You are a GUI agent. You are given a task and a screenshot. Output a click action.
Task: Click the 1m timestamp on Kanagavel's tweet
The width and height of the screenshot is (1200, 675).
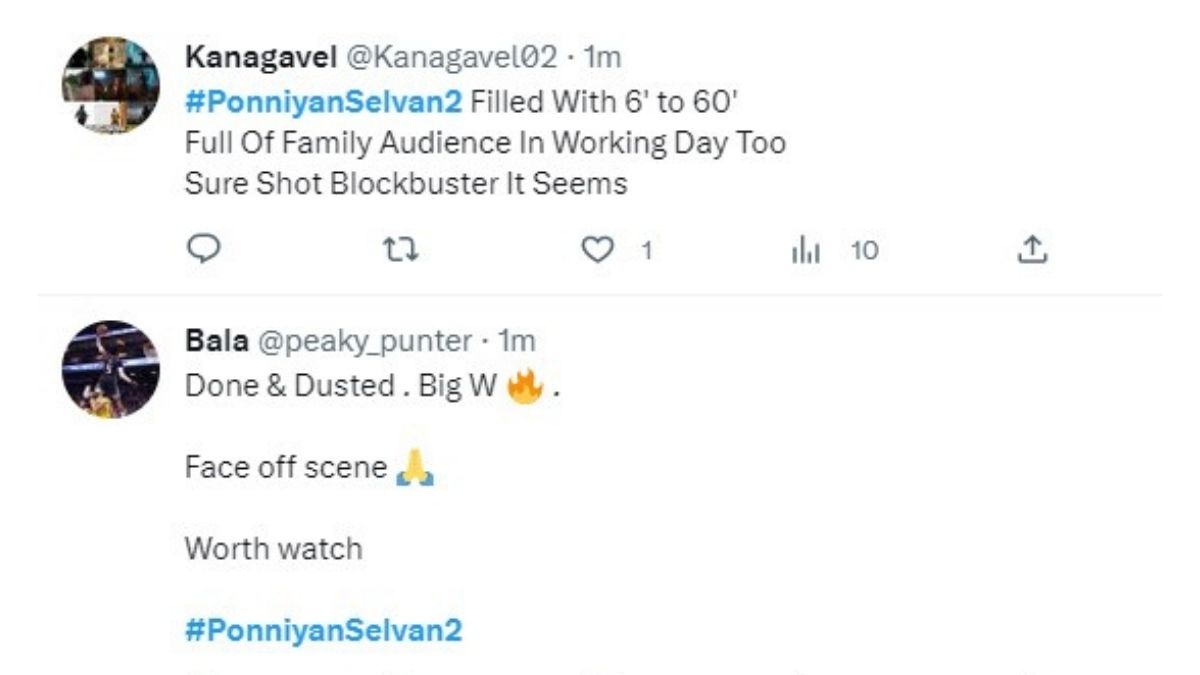[602, 57]
